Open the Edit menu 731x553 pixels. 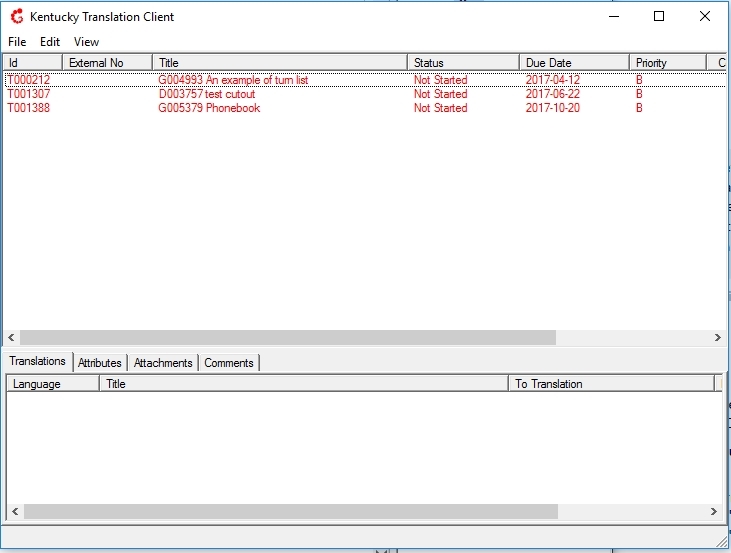50,42
